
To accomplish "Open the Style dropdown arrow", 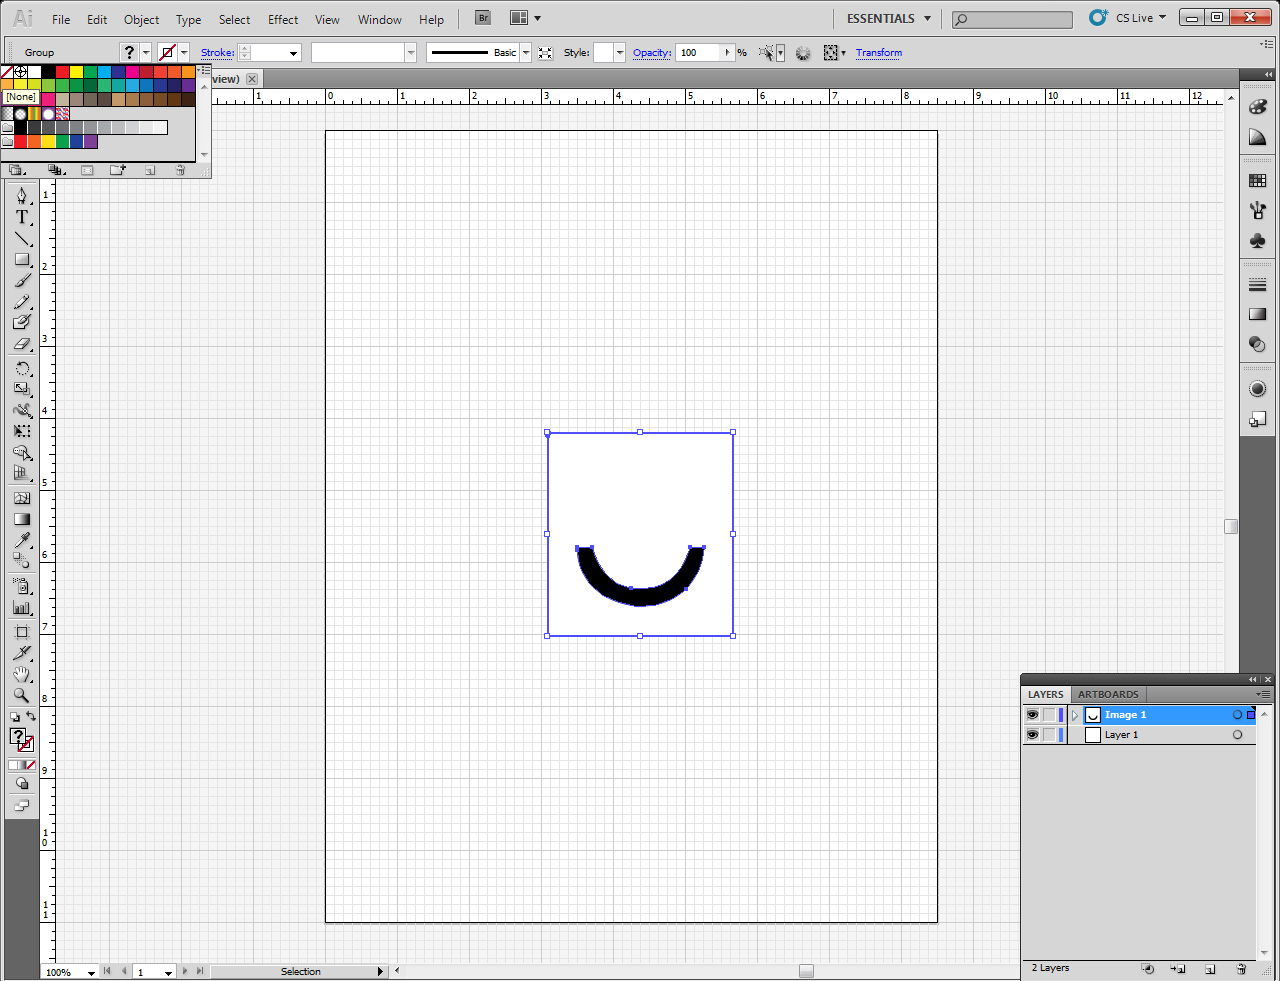I will point(620,53).
